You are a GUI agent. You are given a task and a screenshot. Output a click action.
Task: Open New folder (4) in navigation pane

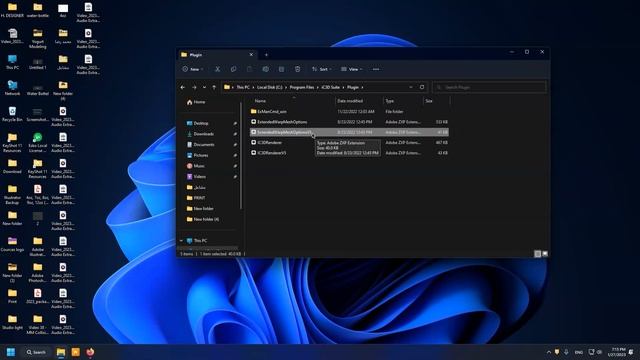[202, 219]
